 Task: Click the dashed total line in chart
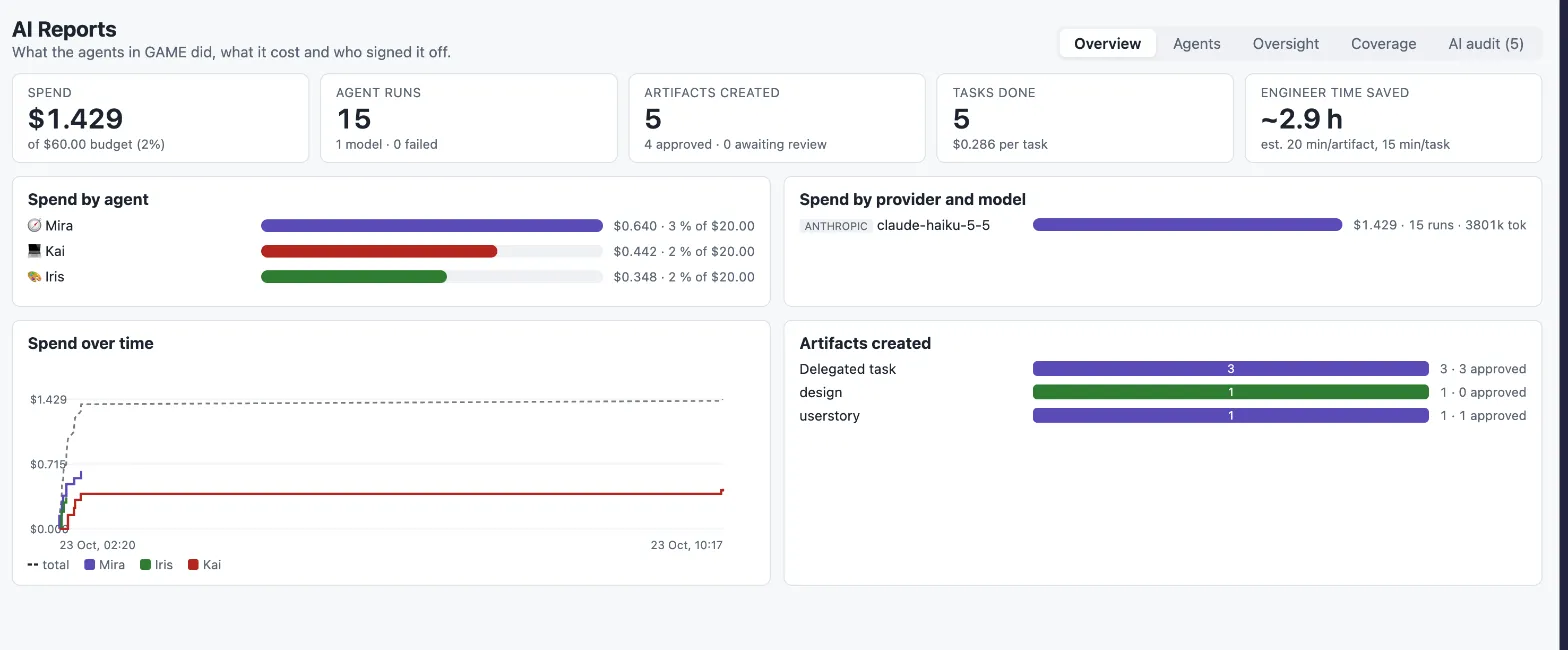click(400, 402)
